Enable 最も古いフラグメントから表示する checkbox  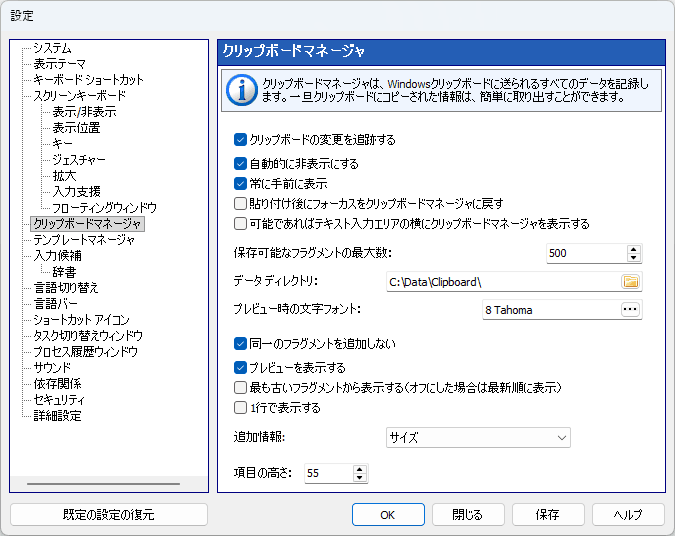(x=240, y=387)
